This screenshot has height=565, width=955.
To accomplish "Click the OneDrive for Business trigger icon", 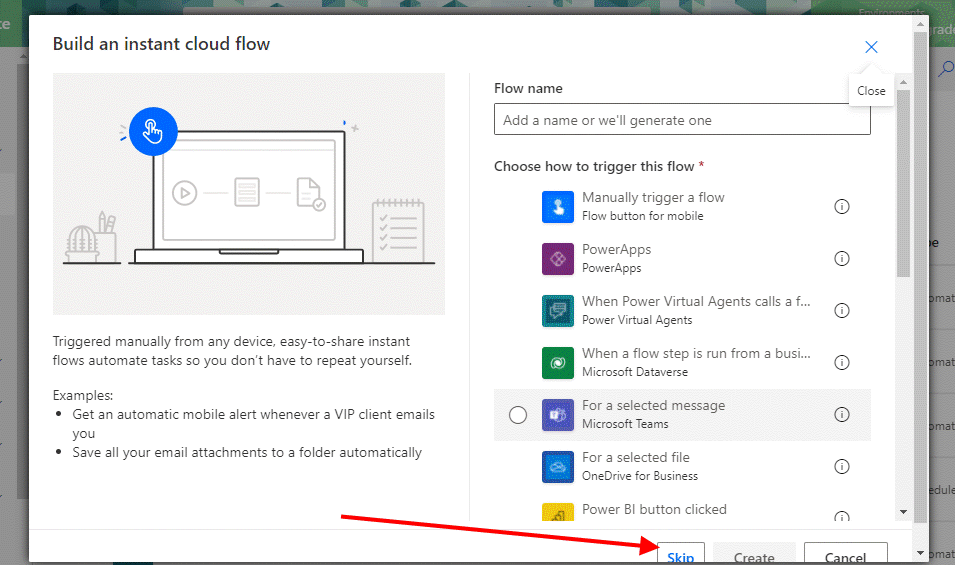I will coord(557,466).
